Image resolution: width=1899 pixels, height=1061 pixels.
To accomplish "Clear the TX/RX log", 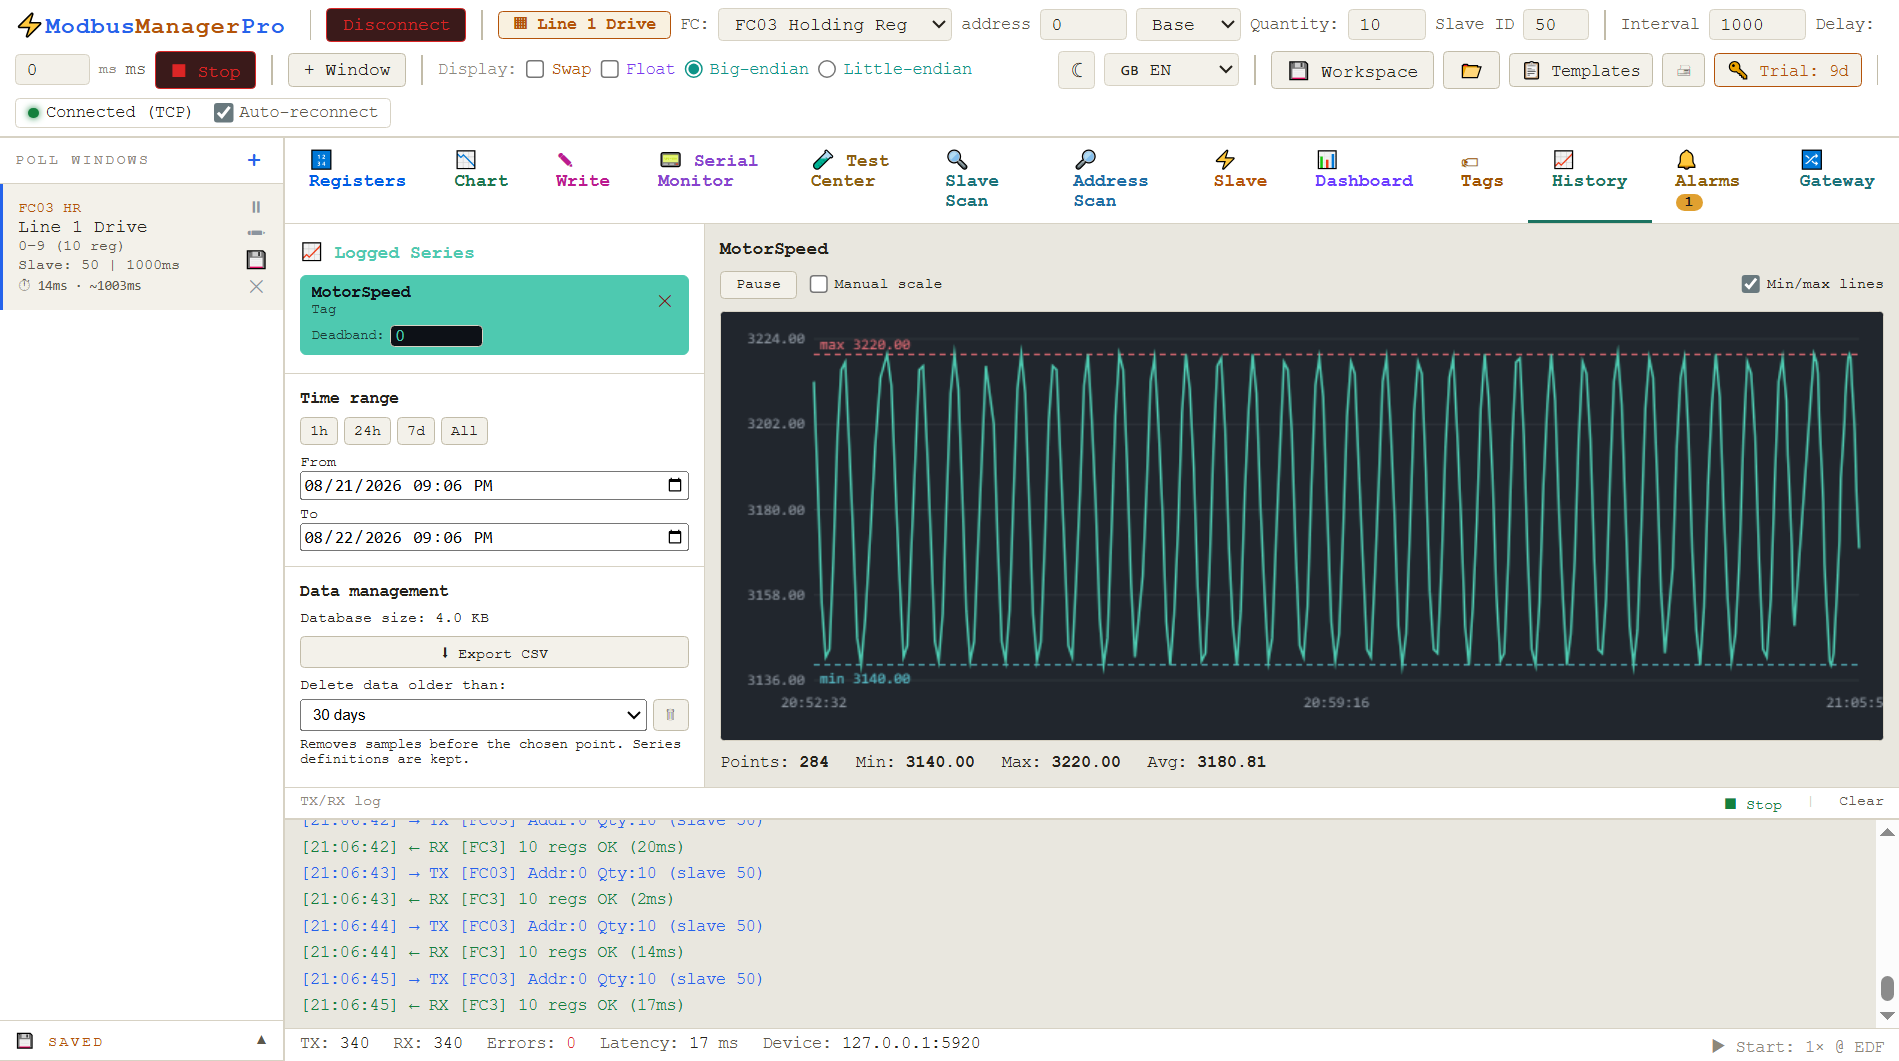I will click(x=1861, y=801).
